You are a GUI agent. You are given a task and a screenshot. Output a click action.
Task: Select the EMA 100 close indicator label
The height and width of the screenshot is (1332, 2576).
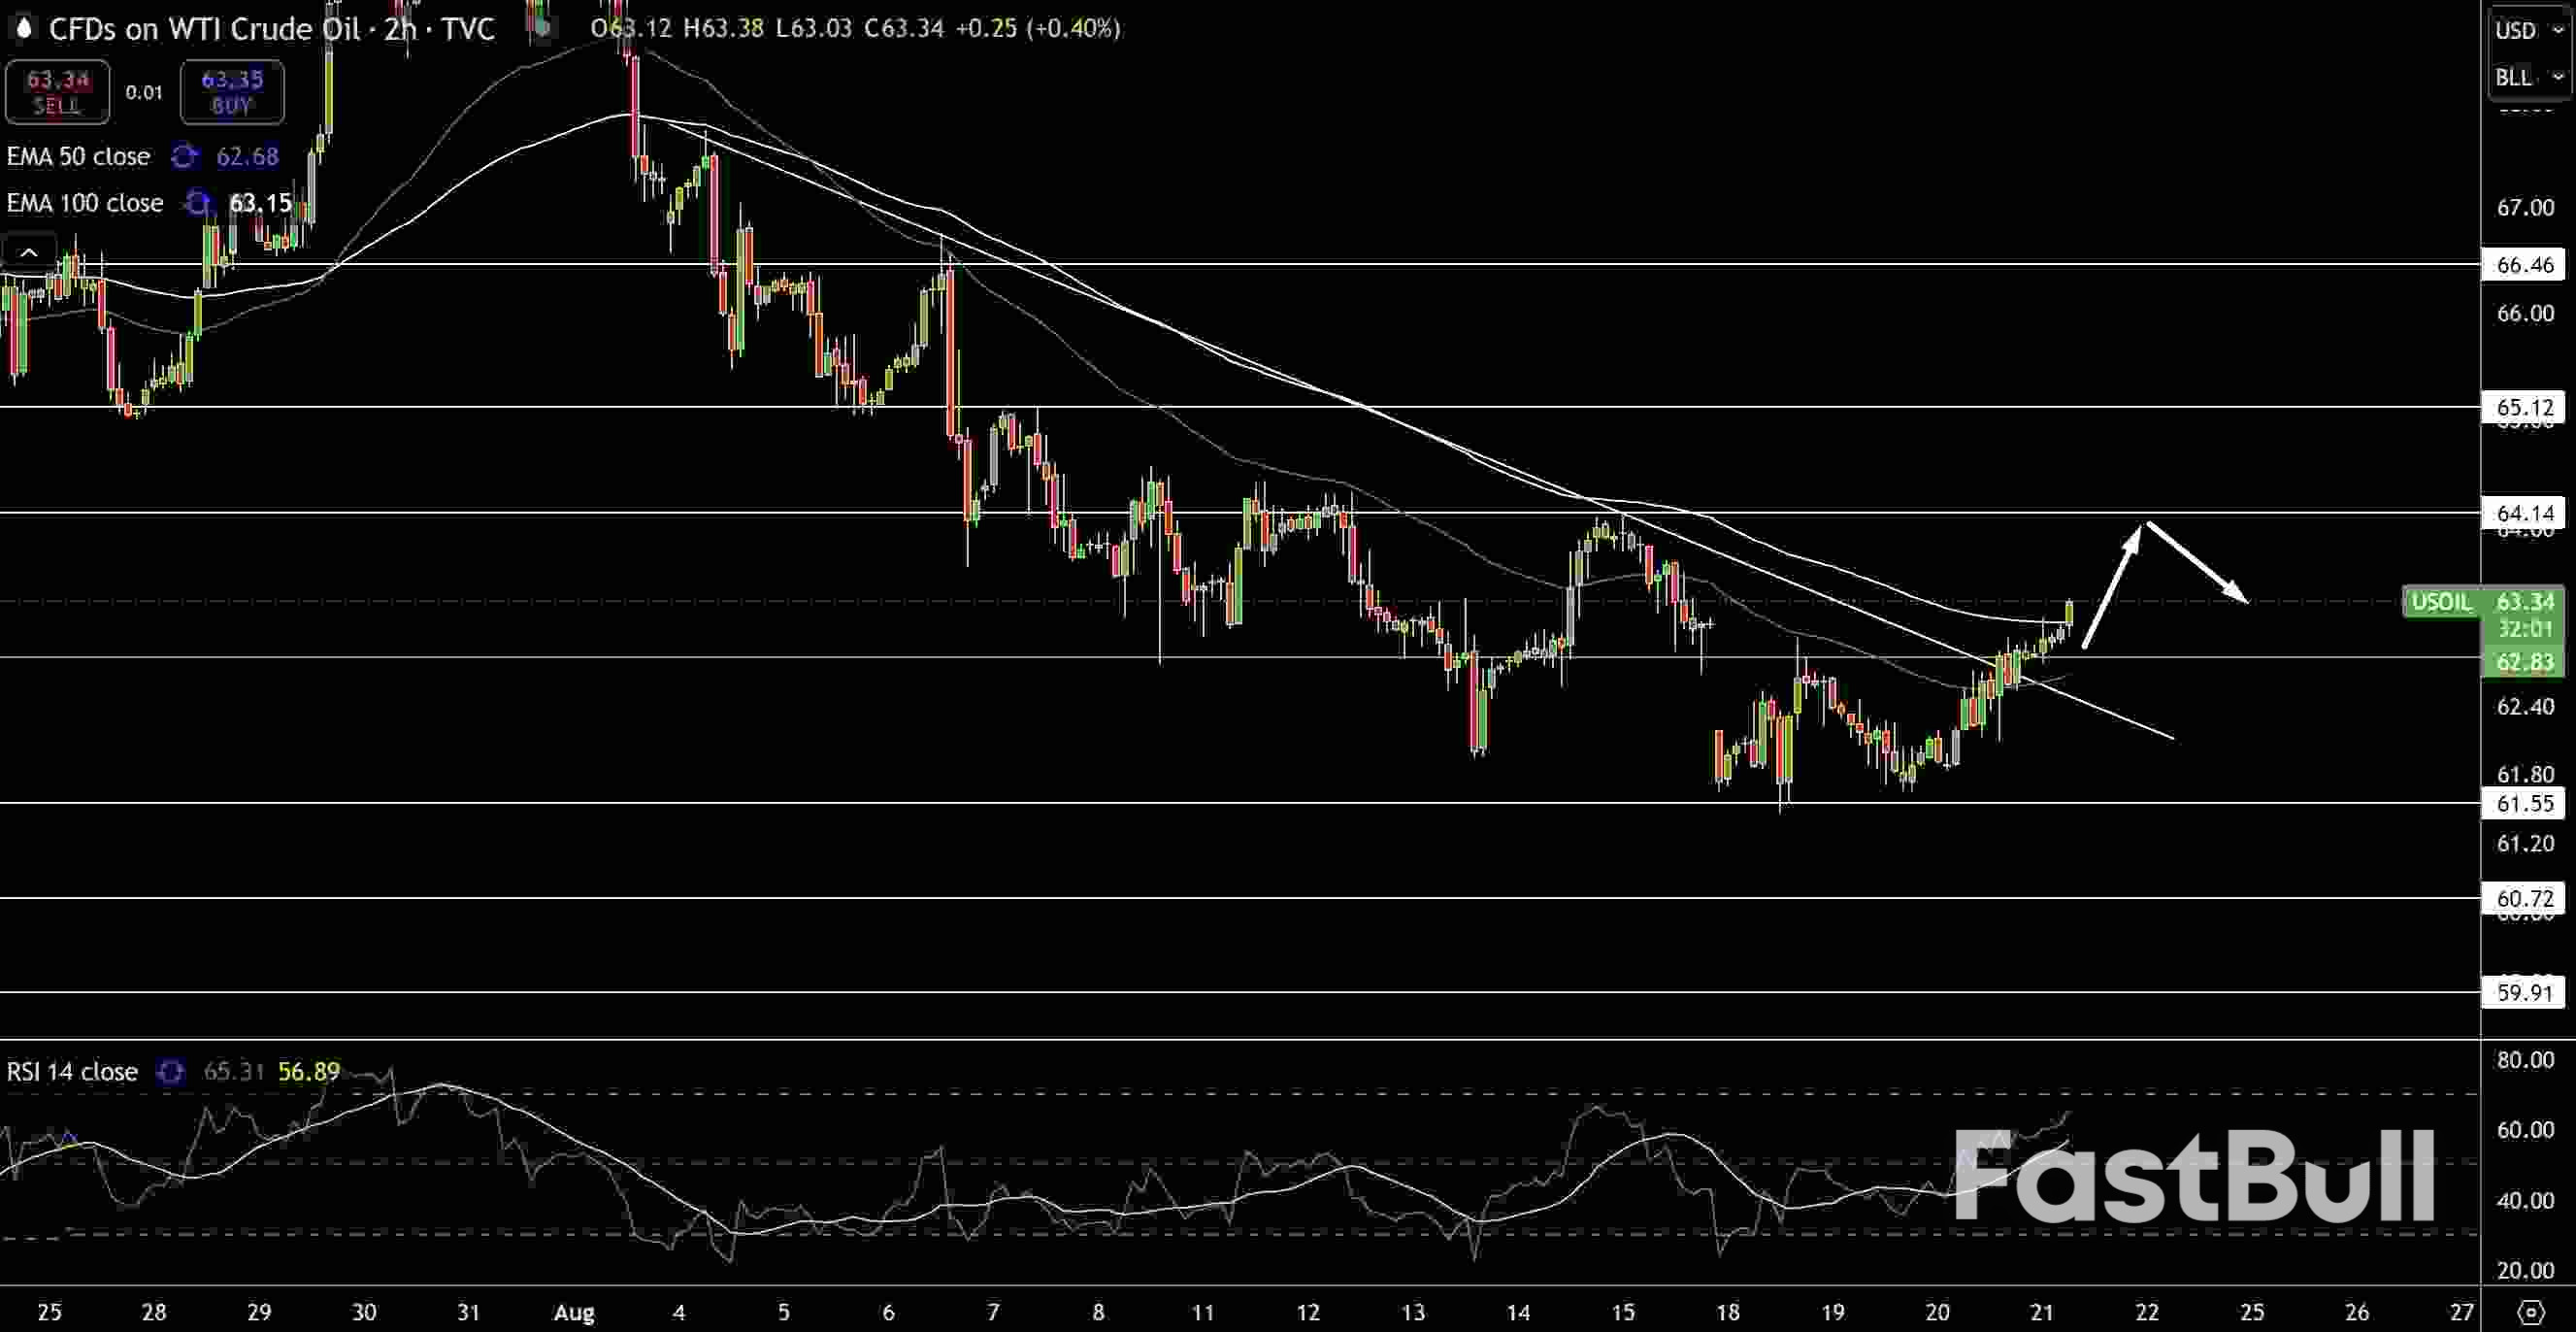coord(85,203)
